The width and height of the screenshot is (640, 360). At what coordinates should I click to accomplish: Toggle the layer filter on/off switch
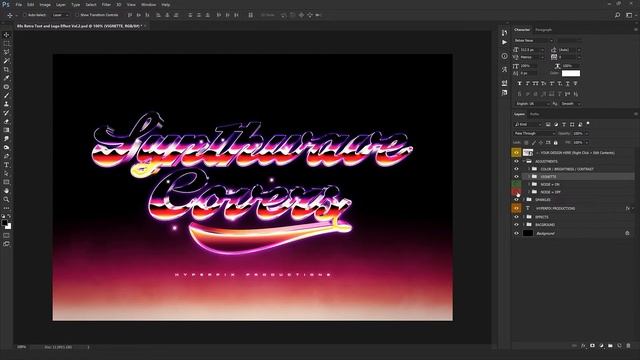588,123
